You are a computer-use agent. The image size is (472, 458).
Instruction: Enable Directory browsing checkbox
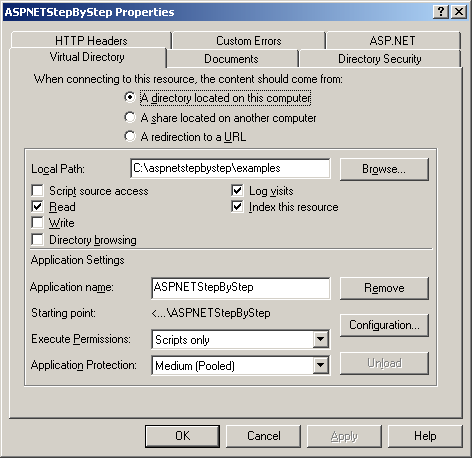pos(37,239)
